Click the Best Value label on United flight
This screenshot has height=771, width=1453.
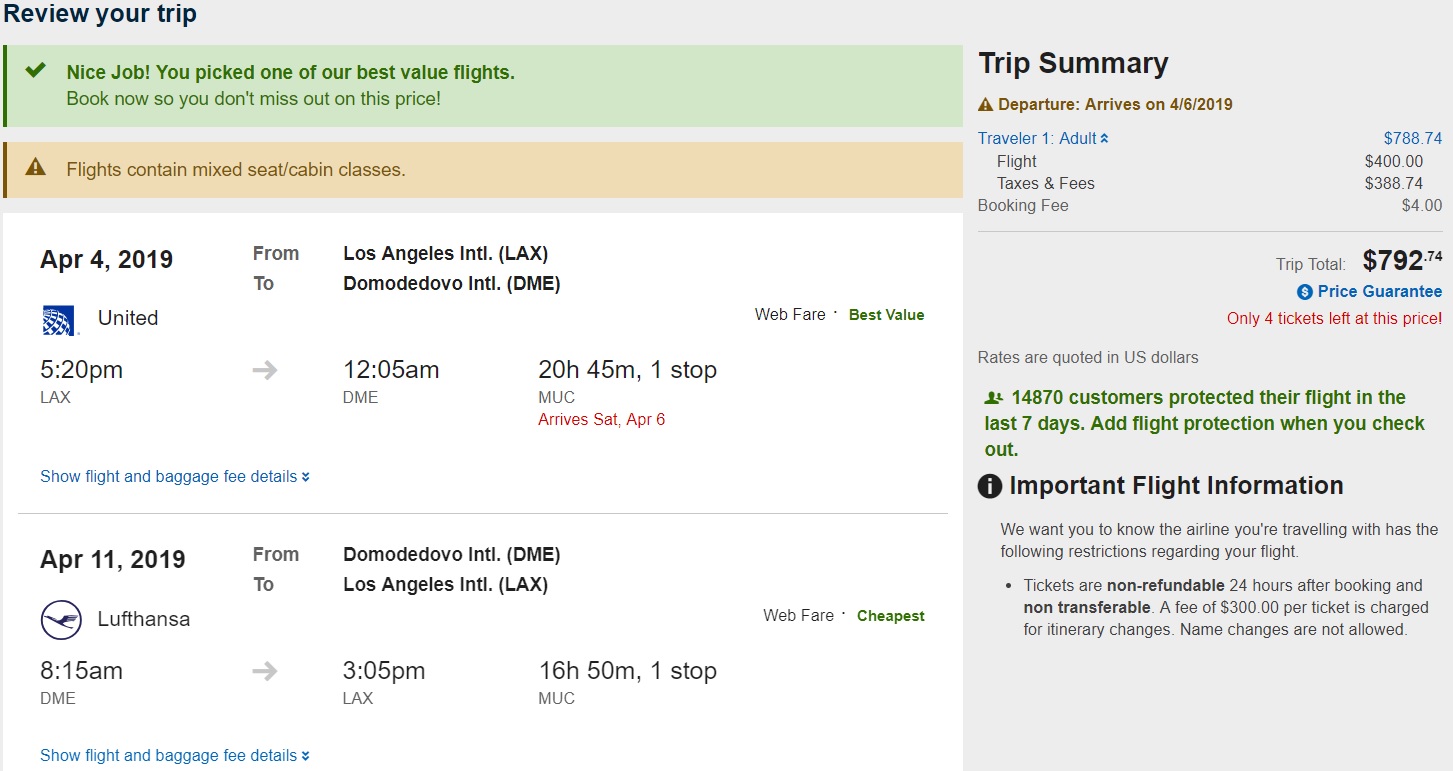tap(886, 315)
